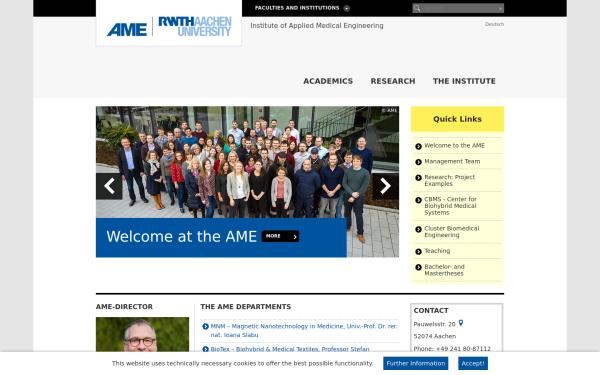Screen dimensions: 600x375
Task: Click the RWTH Aachen University logo
Action: pyautogui.click(x=195, y=26)
